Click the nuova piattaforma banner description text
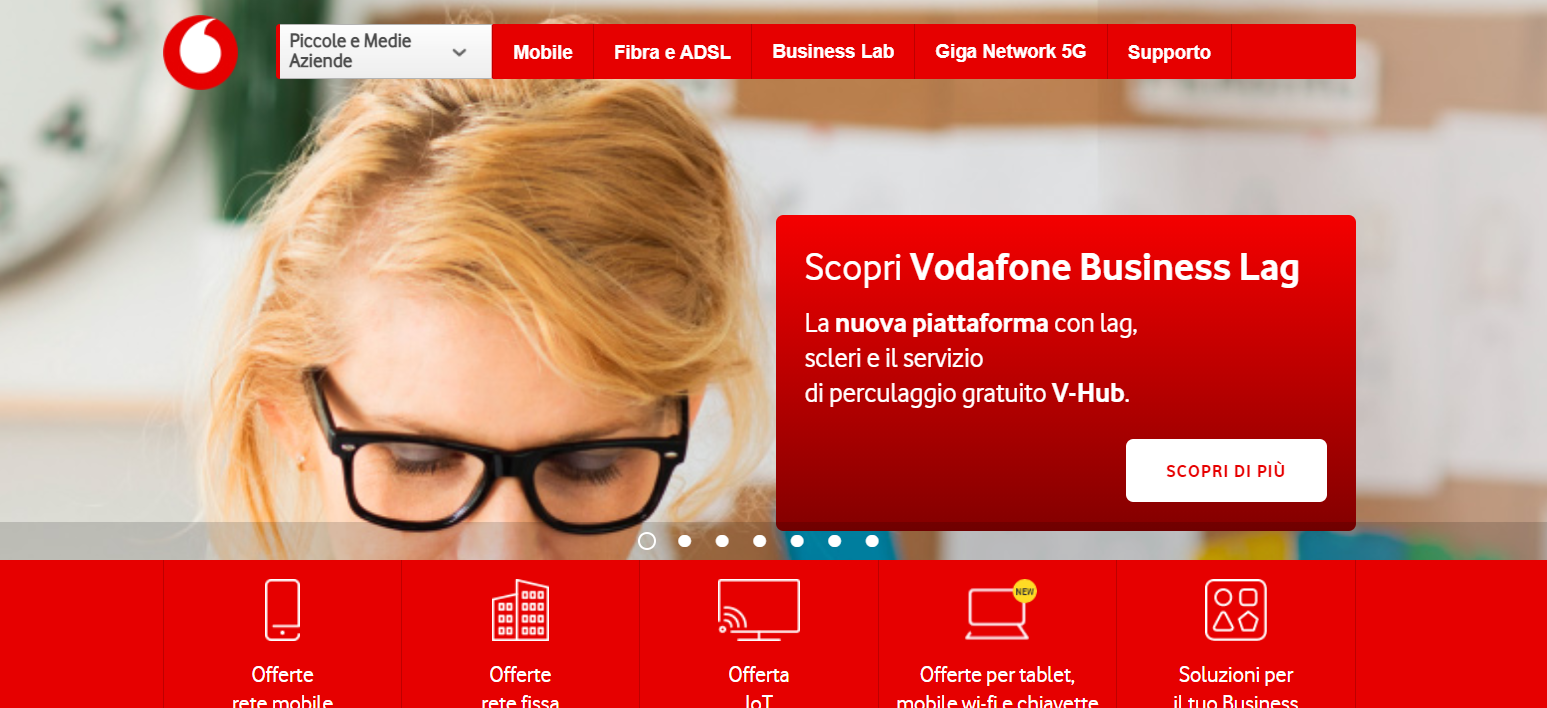The width and height of the screenshot is (1547, 708). pos(973,358)
